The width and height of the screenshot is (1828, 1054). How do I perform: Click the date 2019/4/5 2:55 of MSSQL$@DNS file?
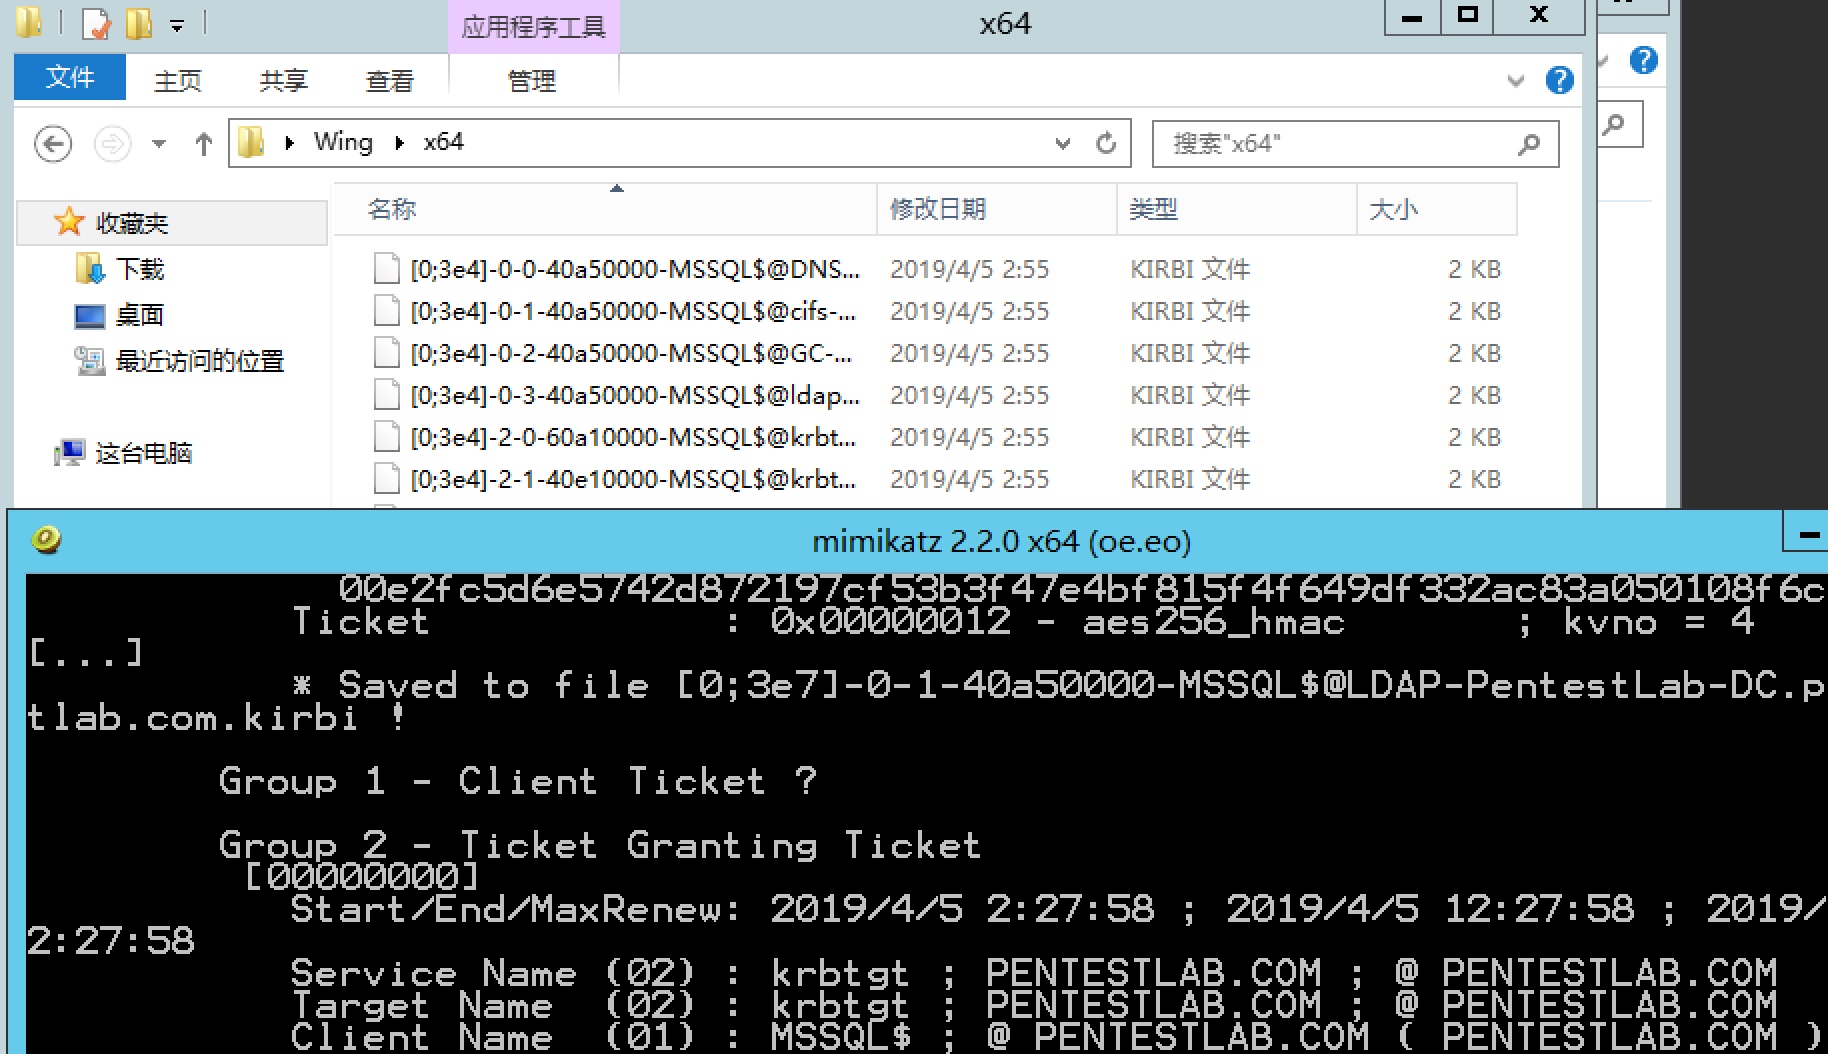(x=970, y=269)
